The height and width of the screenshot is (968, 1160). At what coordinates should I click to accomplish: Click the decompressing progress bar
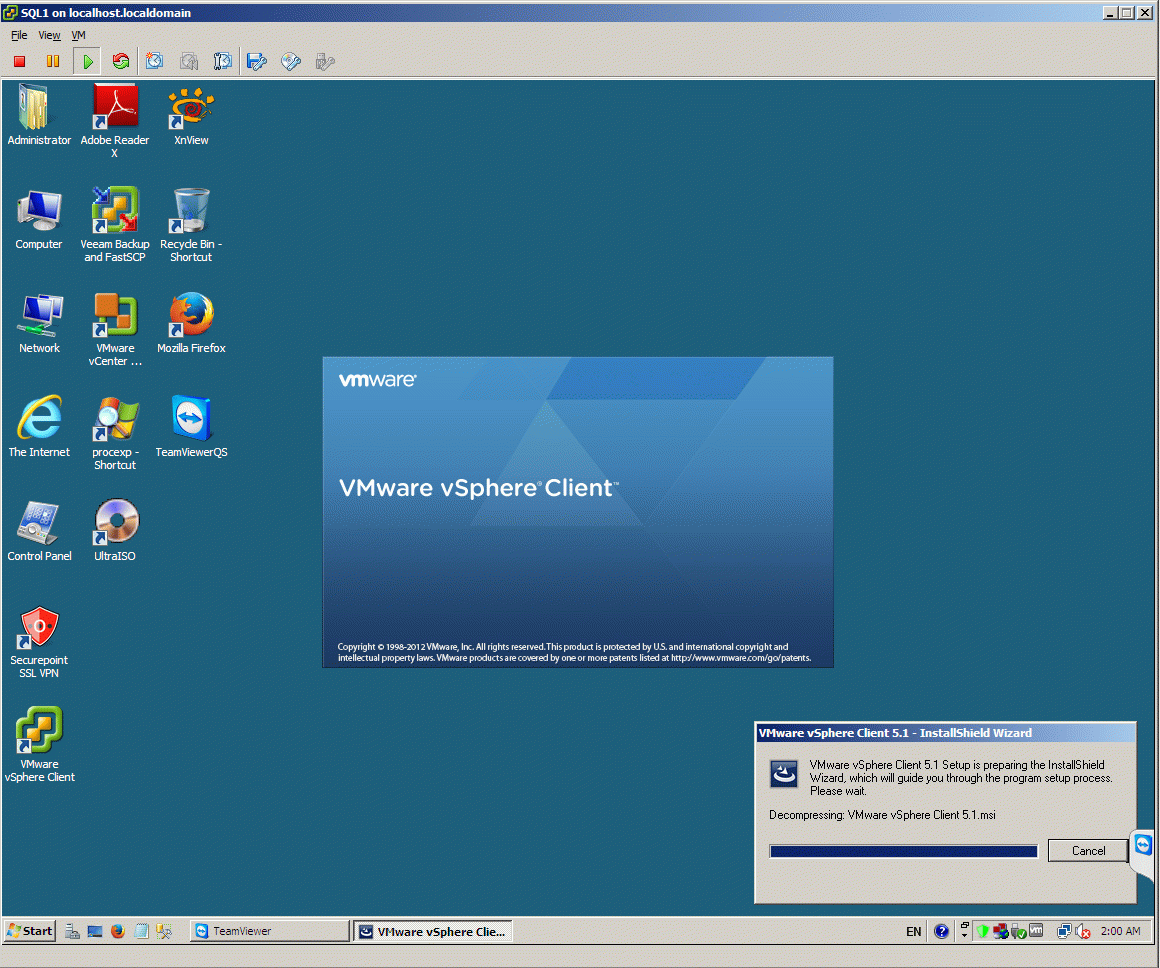click(903, 851)
